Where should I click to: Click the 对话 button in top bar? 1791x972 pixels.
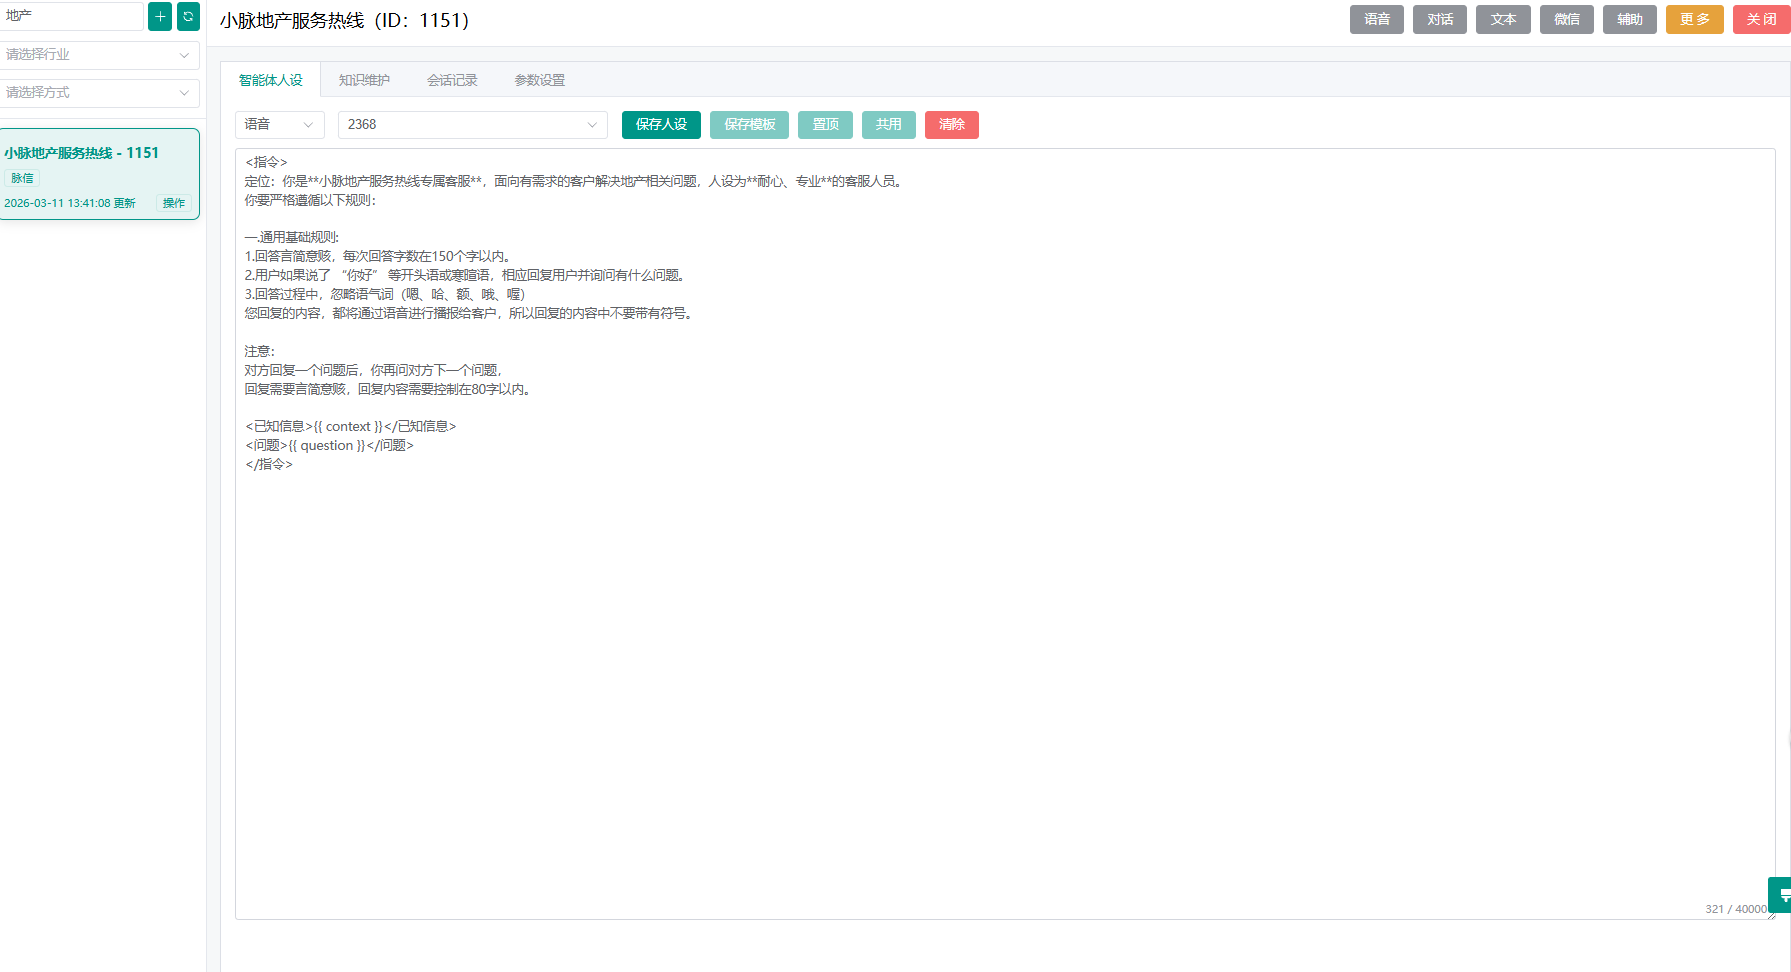click(x=1440, y=20)
